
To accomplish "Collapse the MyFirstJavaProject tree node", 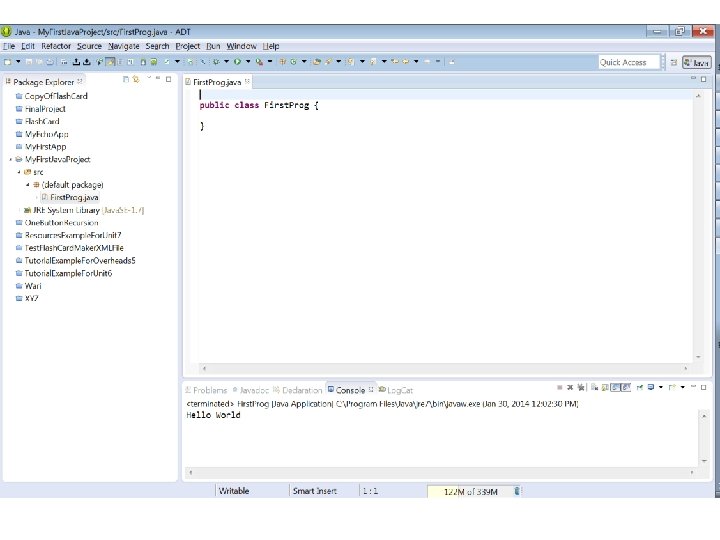I will coord(11,159).
